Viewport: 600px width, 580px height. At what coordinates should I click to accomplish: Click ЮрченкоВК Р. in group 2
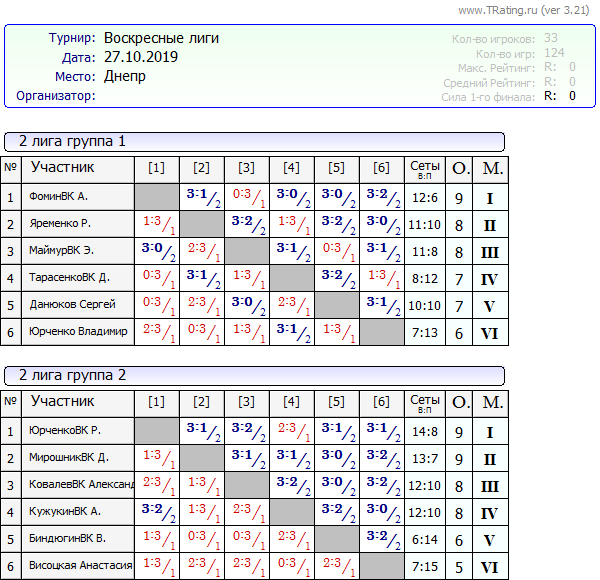click(66, 431)
